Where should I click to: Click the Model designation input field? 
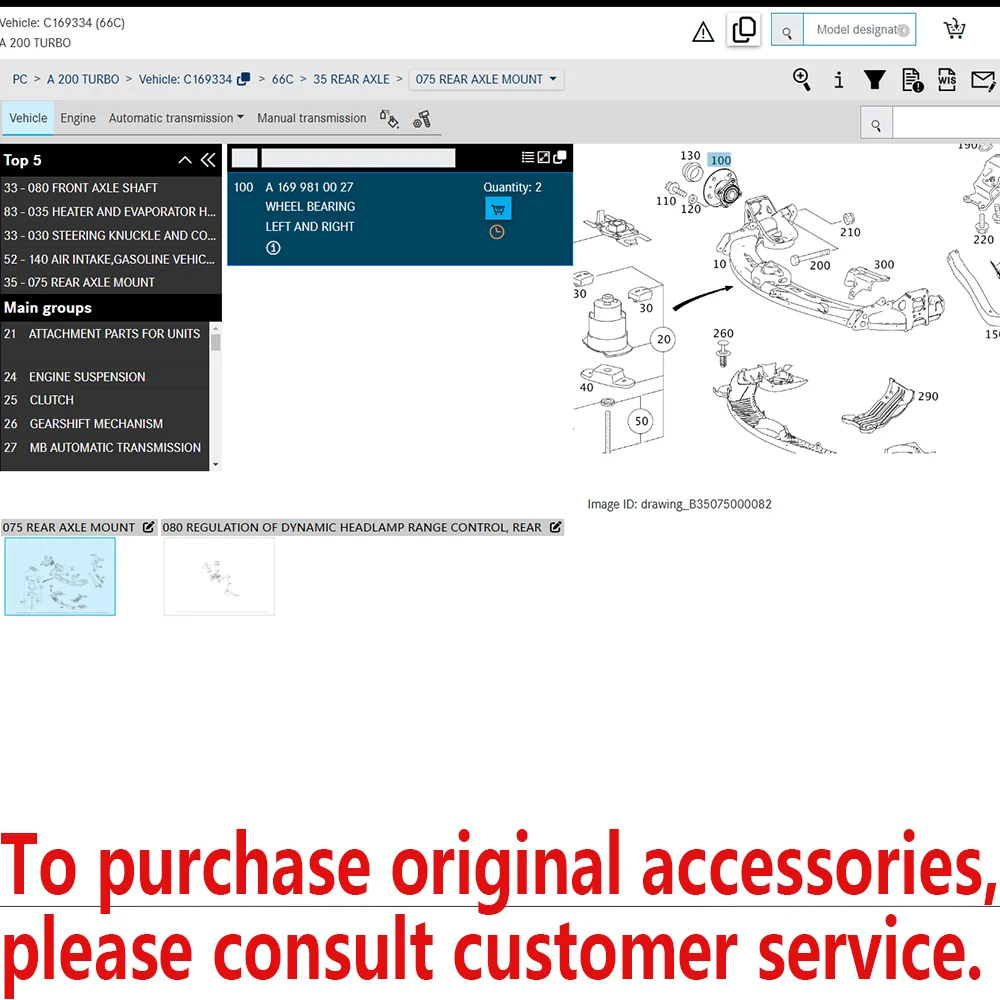pyautogui.click(x=859, y=30)
